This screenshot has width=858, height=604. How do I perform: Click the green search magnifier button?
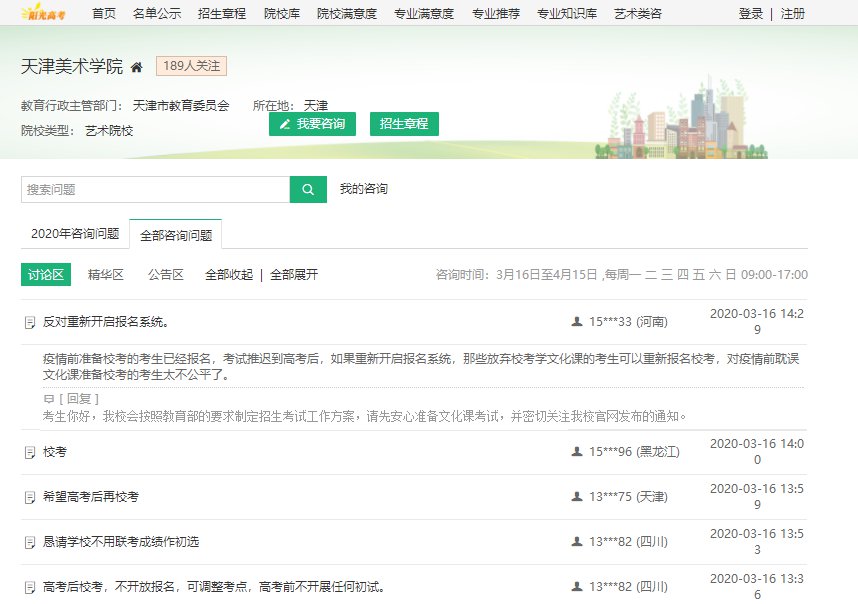pos(308,190)
